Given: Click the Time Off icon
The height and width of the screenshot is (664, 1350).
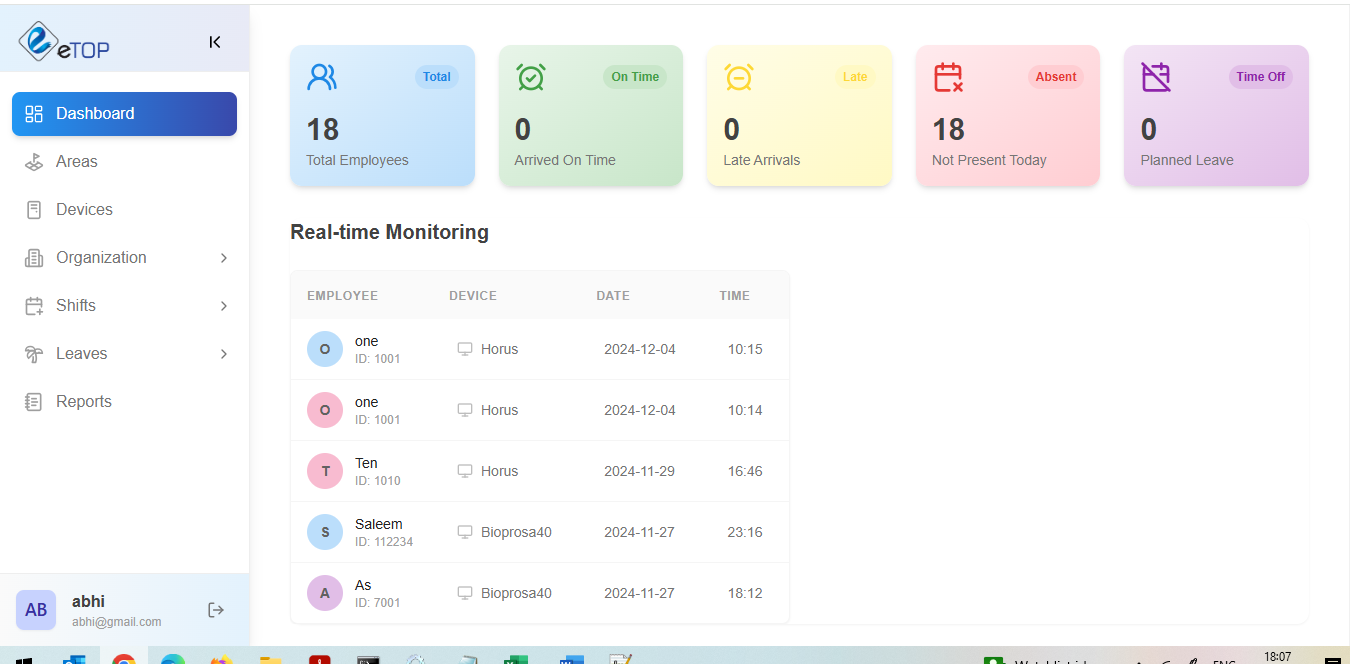Looking at the screenshot, I should [x=1156, y=76].
